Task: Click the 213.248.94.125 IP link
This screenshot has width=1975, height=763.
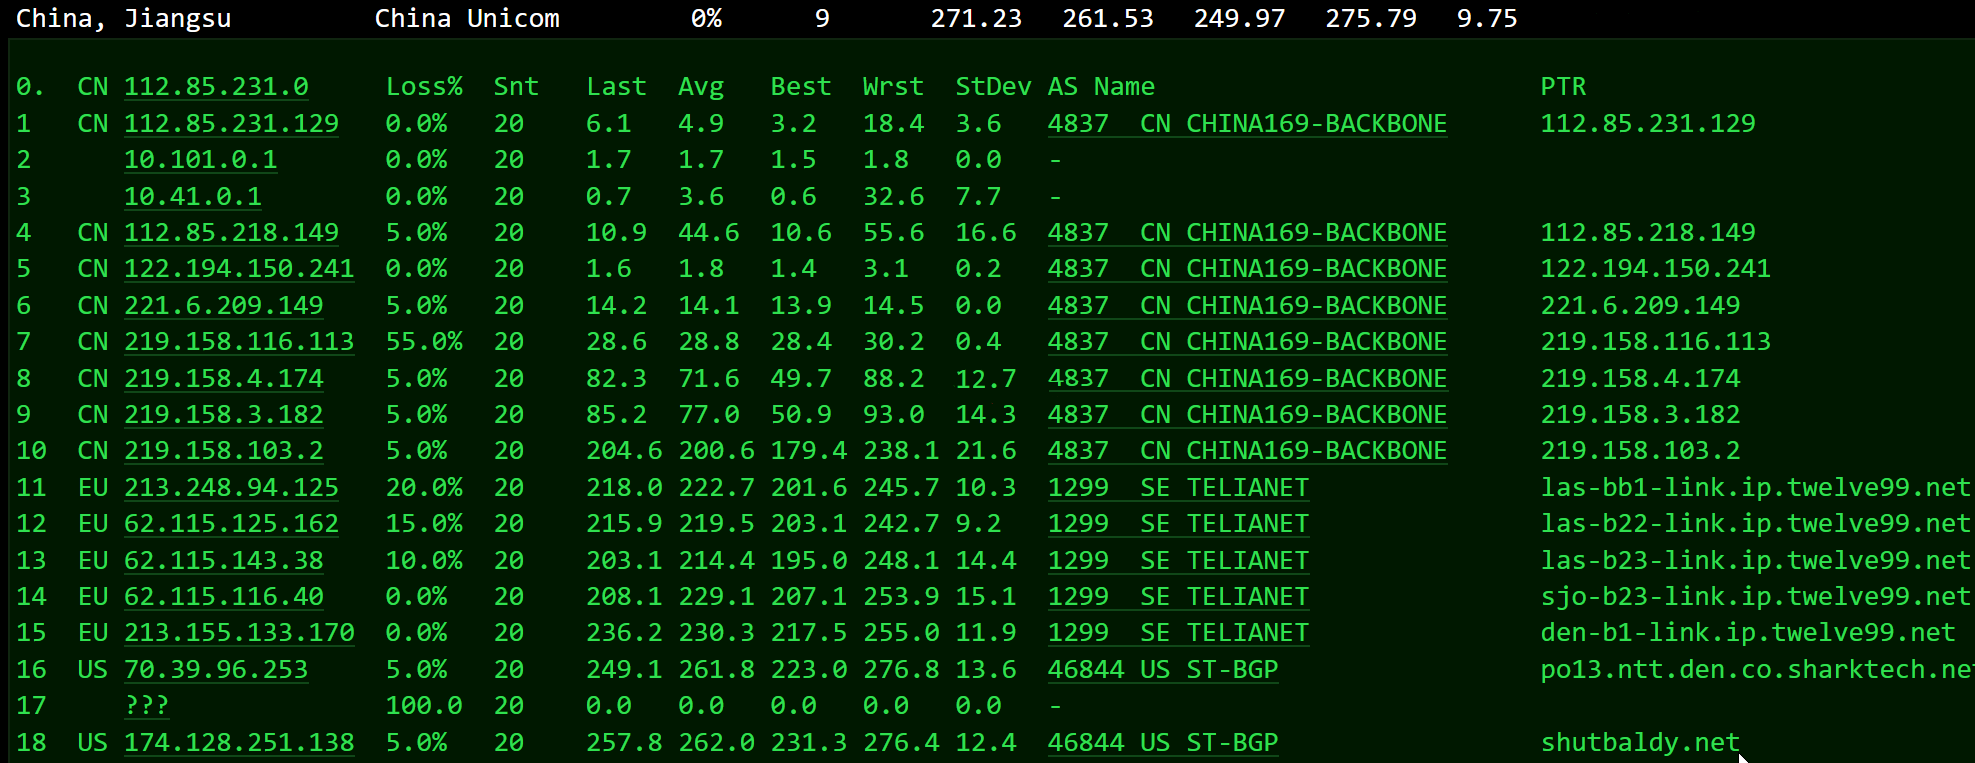Action: 231,487
